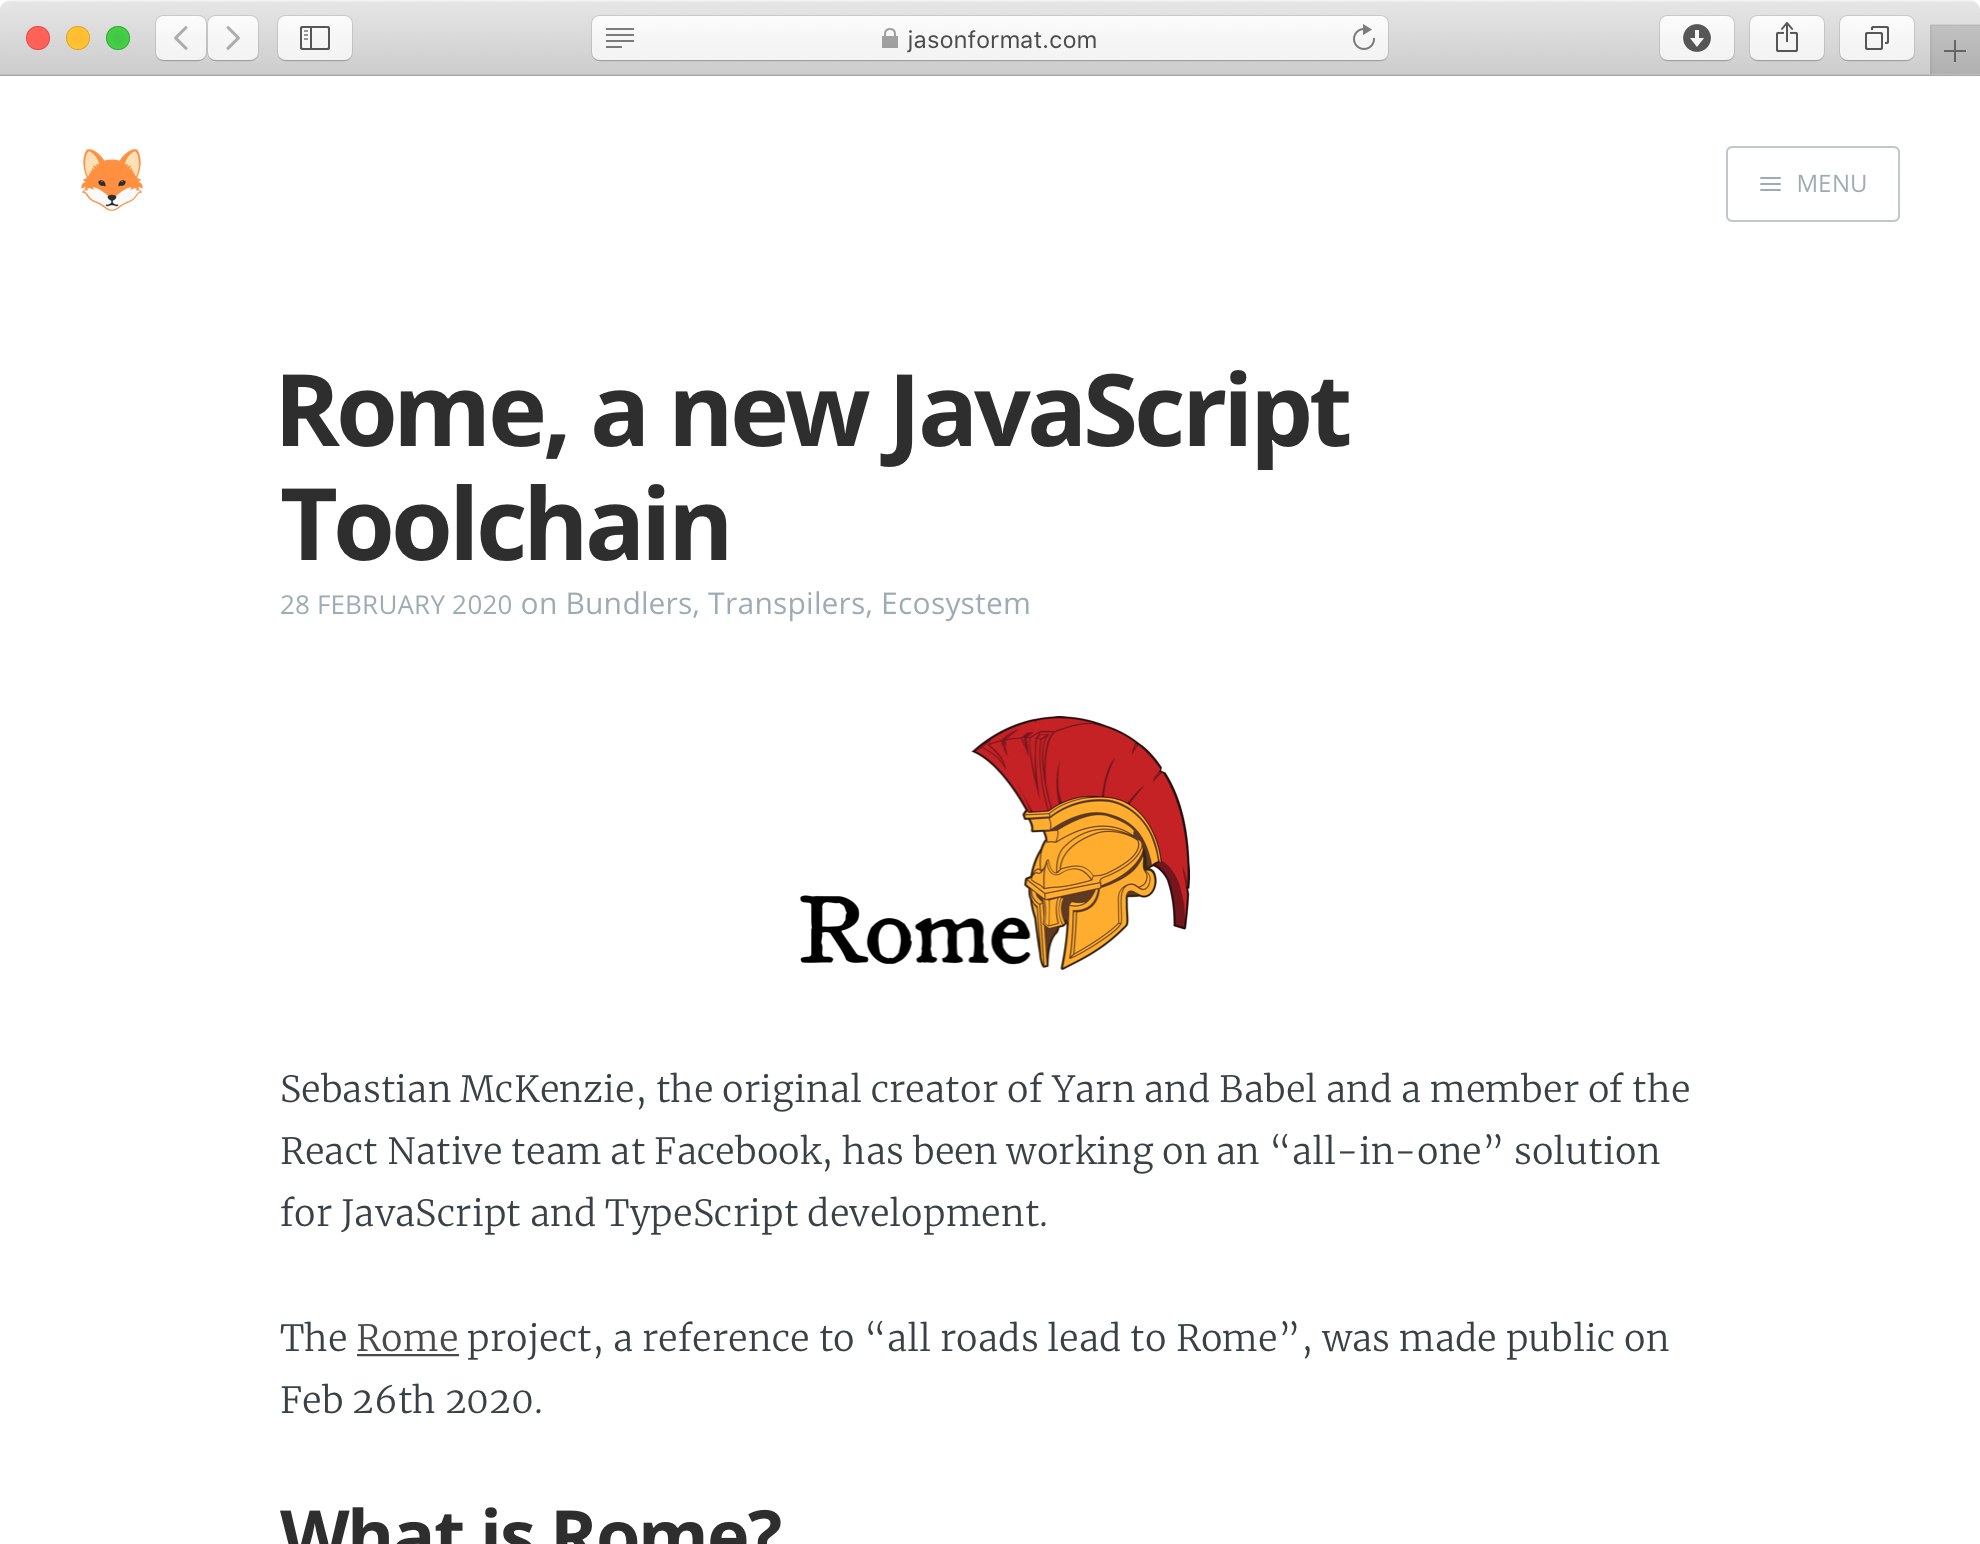
Task: Click the Rome helmet logo image
Action: pyautogui.click(x=995, y=843)
